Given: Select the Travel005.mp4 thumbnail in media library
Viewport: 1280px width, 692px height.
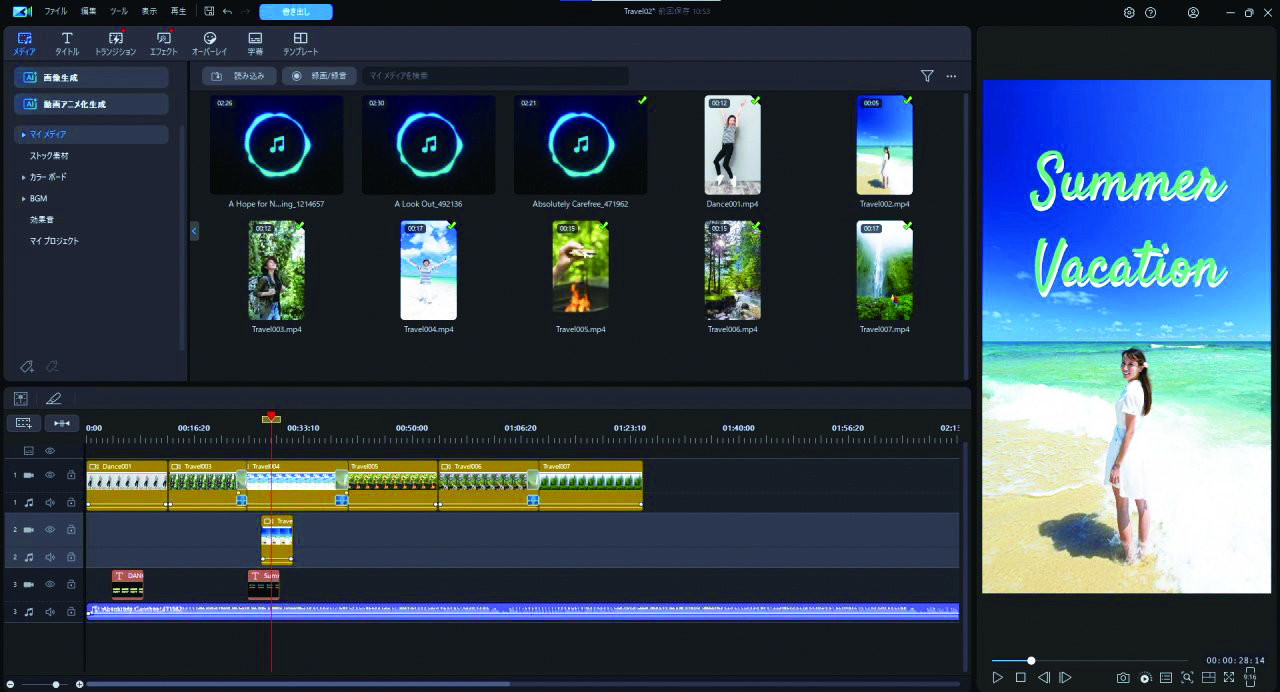Looking at the screenshot, I should pos(580,270).
